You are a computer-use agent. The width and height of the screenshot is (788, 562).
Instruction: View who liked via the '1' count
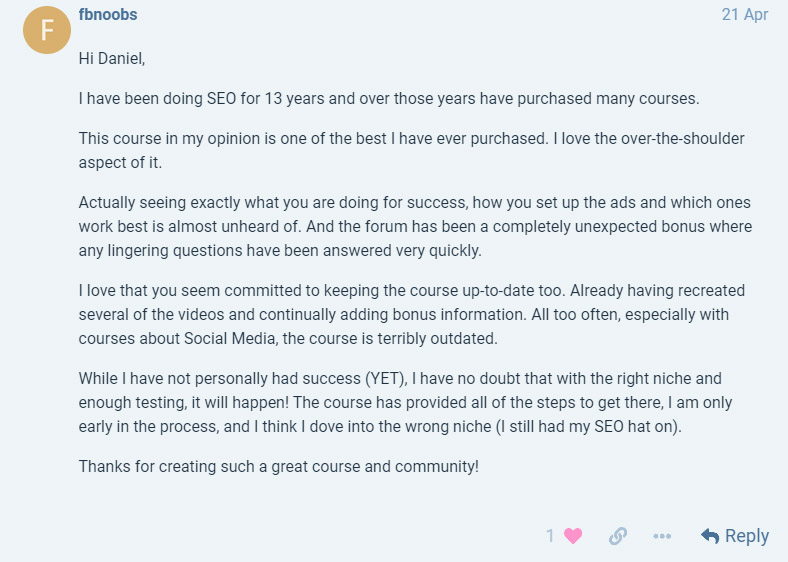(550, 536)
